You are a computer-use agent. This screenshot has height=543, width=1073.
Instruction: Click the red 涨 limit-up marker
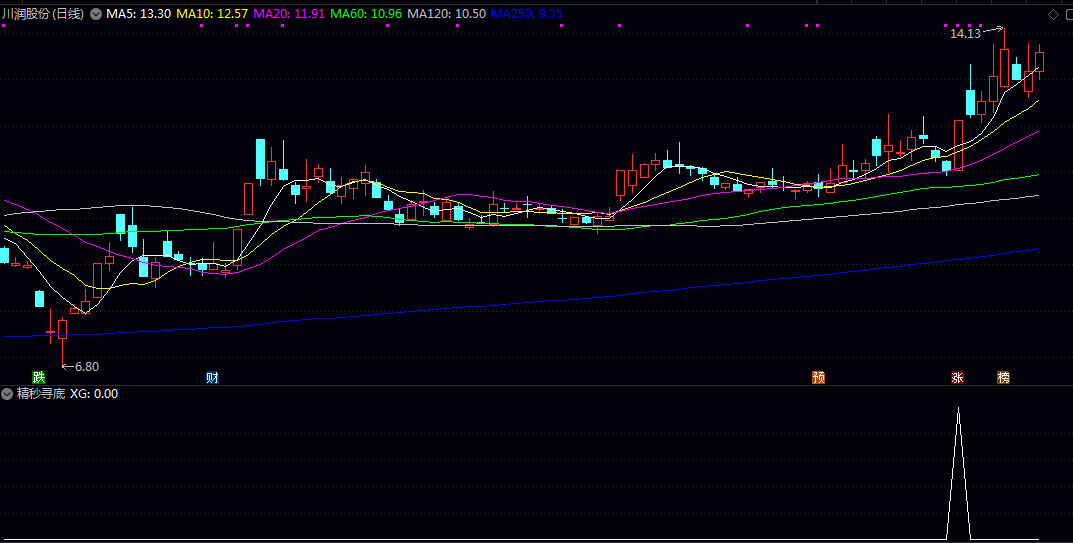pyautogui.click(x=957, y=377)
